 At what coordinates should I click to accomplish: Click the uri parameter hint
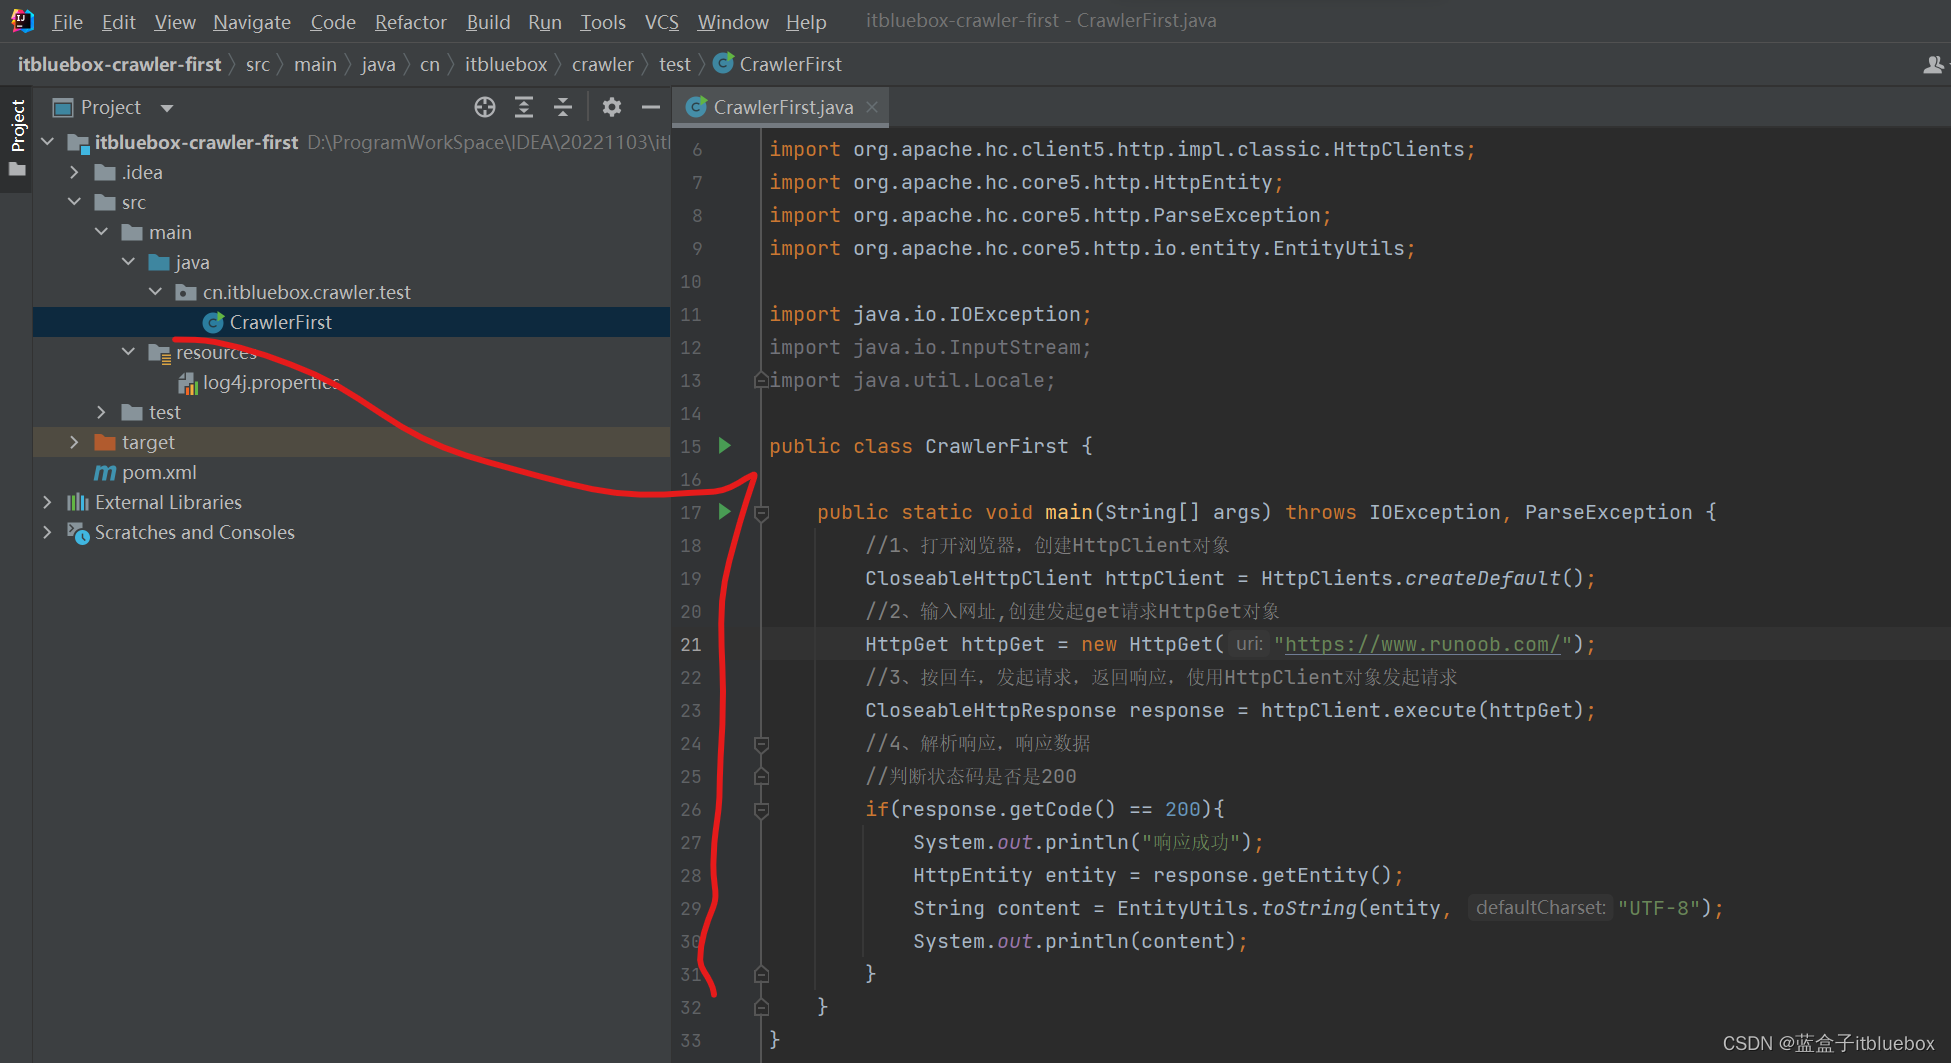point(1249,644)
